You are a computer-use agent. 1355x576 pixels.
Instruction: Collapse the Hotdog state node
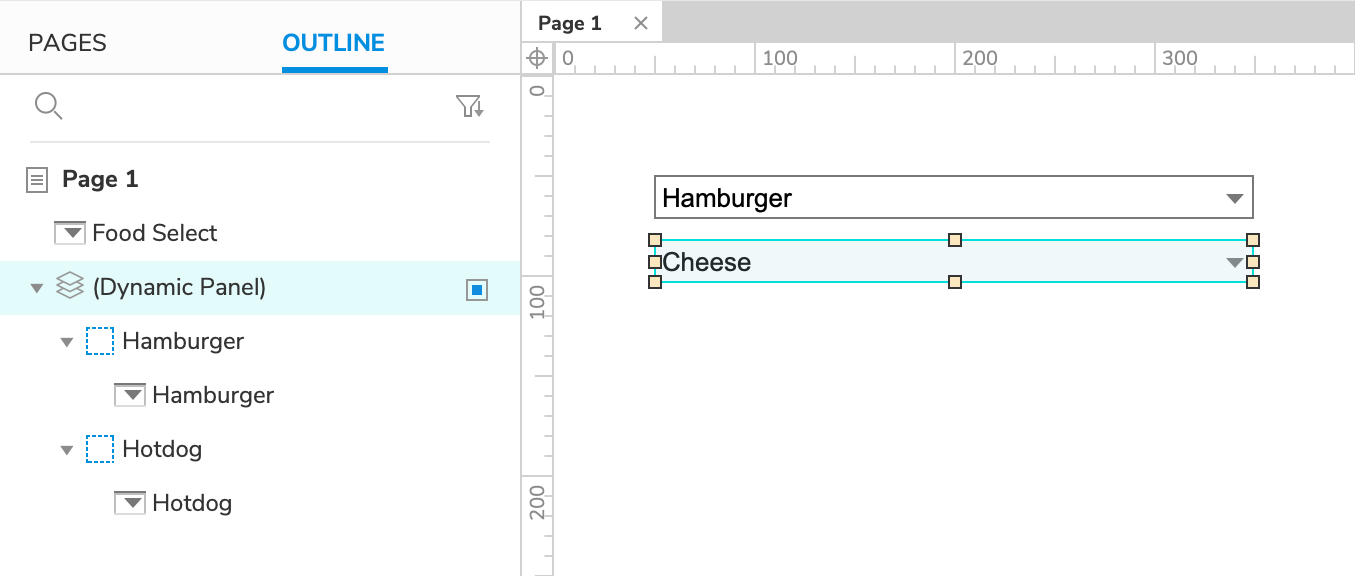(67, 450)
